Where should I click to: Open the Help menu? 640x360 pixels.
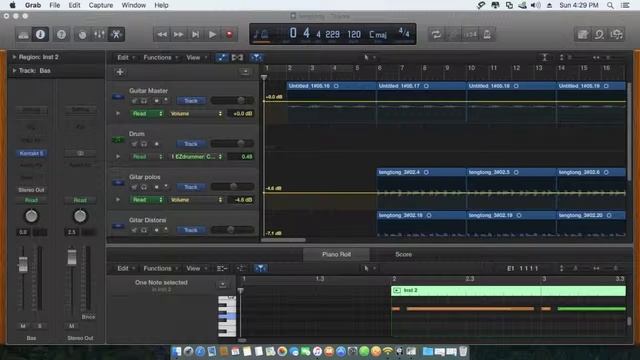(x=161, y=5)
